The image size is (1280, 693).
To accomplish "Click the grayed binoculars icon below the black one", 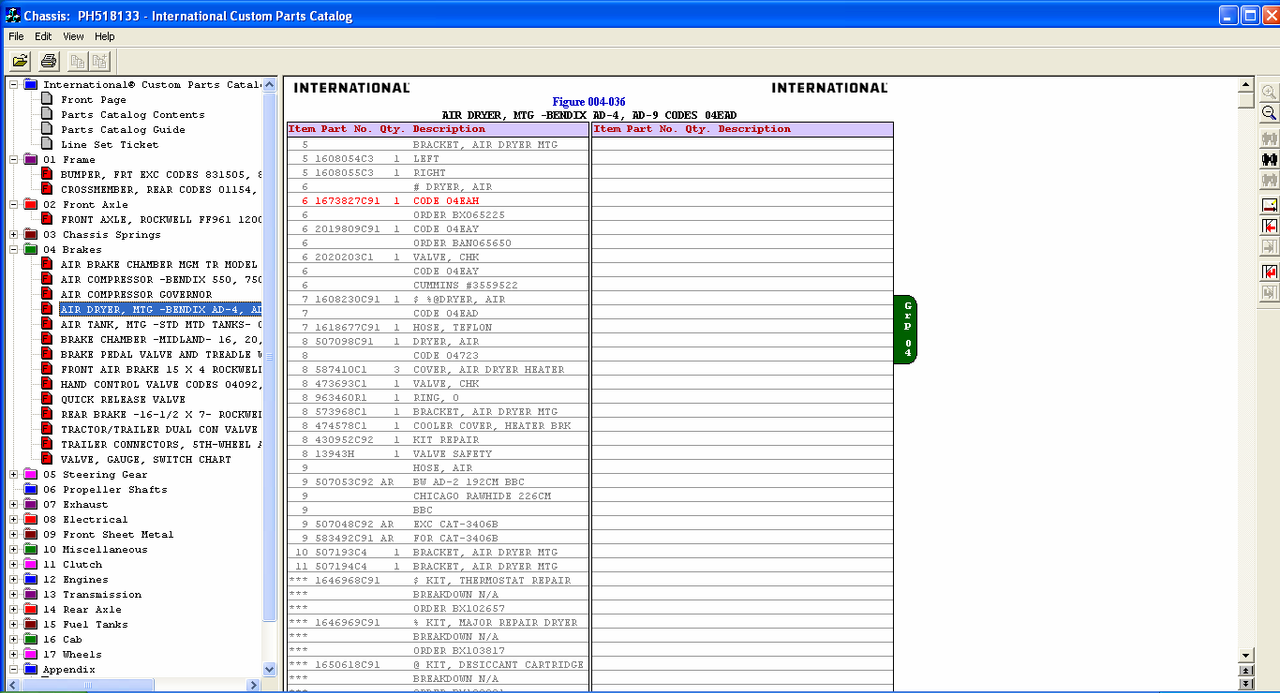I will click(1269, 180).
